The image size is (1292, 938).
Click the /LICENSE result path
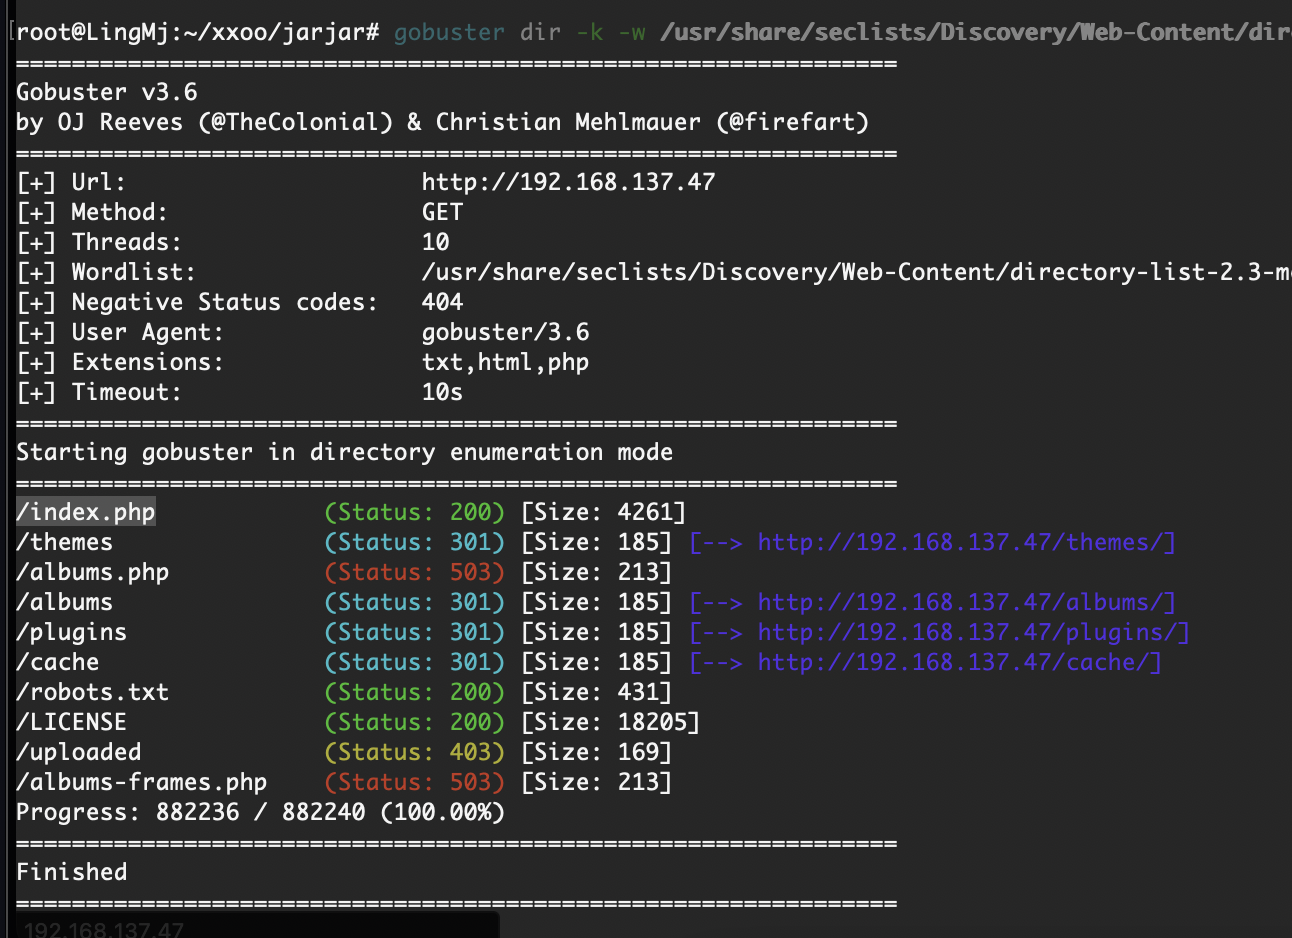click(x=72, y=722)
